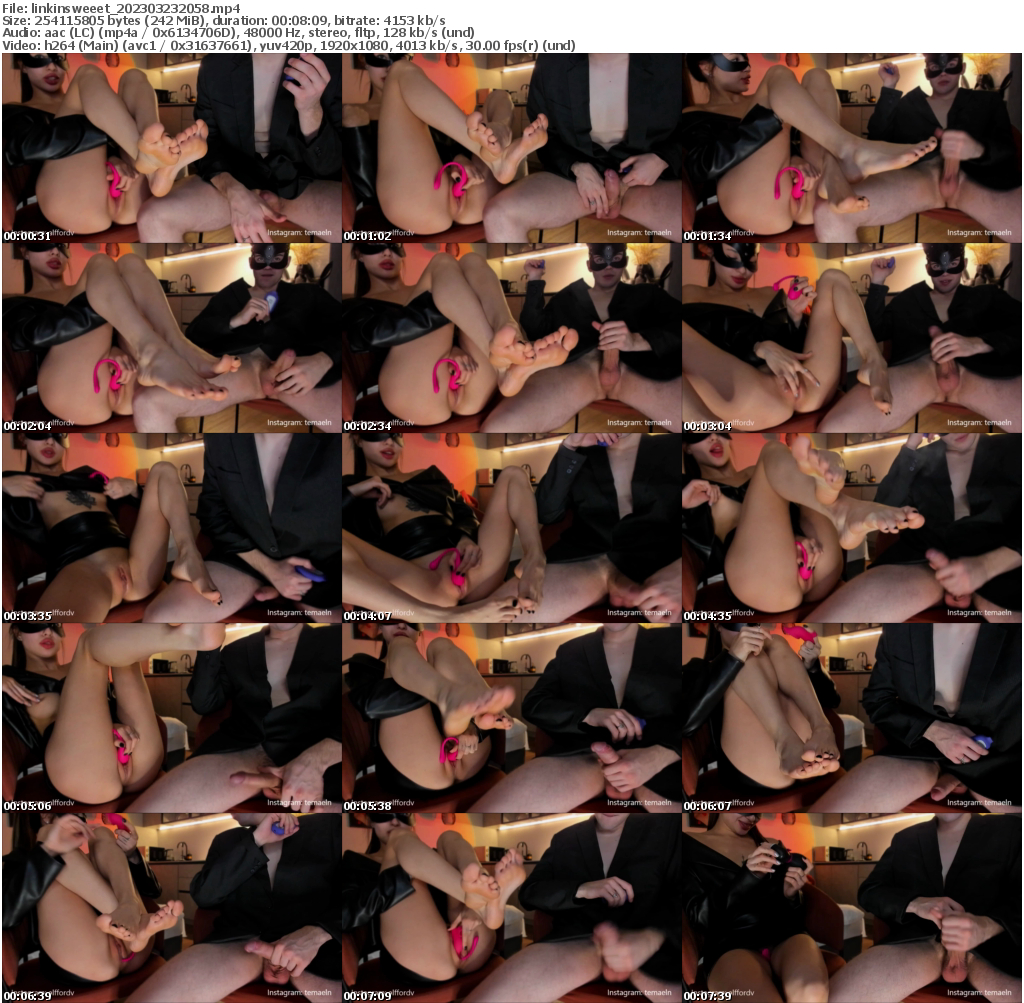Click the Instagram: temaeln watermark text
This screenshot has height=1003, width=1024.
pos(299,232)
